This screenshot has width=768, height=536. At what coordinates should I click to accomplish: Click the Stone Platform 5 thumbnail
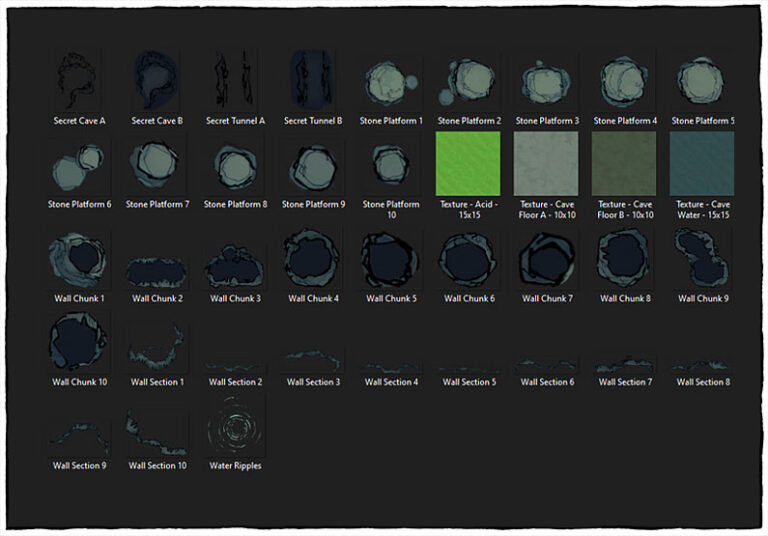(x=703, y=80)
